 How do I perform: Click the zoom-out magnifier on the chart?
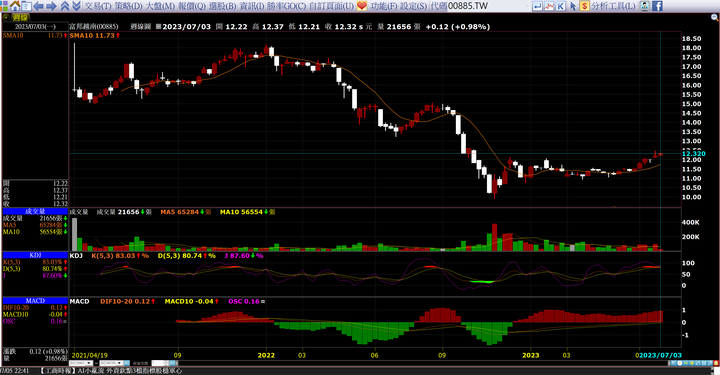715,17
